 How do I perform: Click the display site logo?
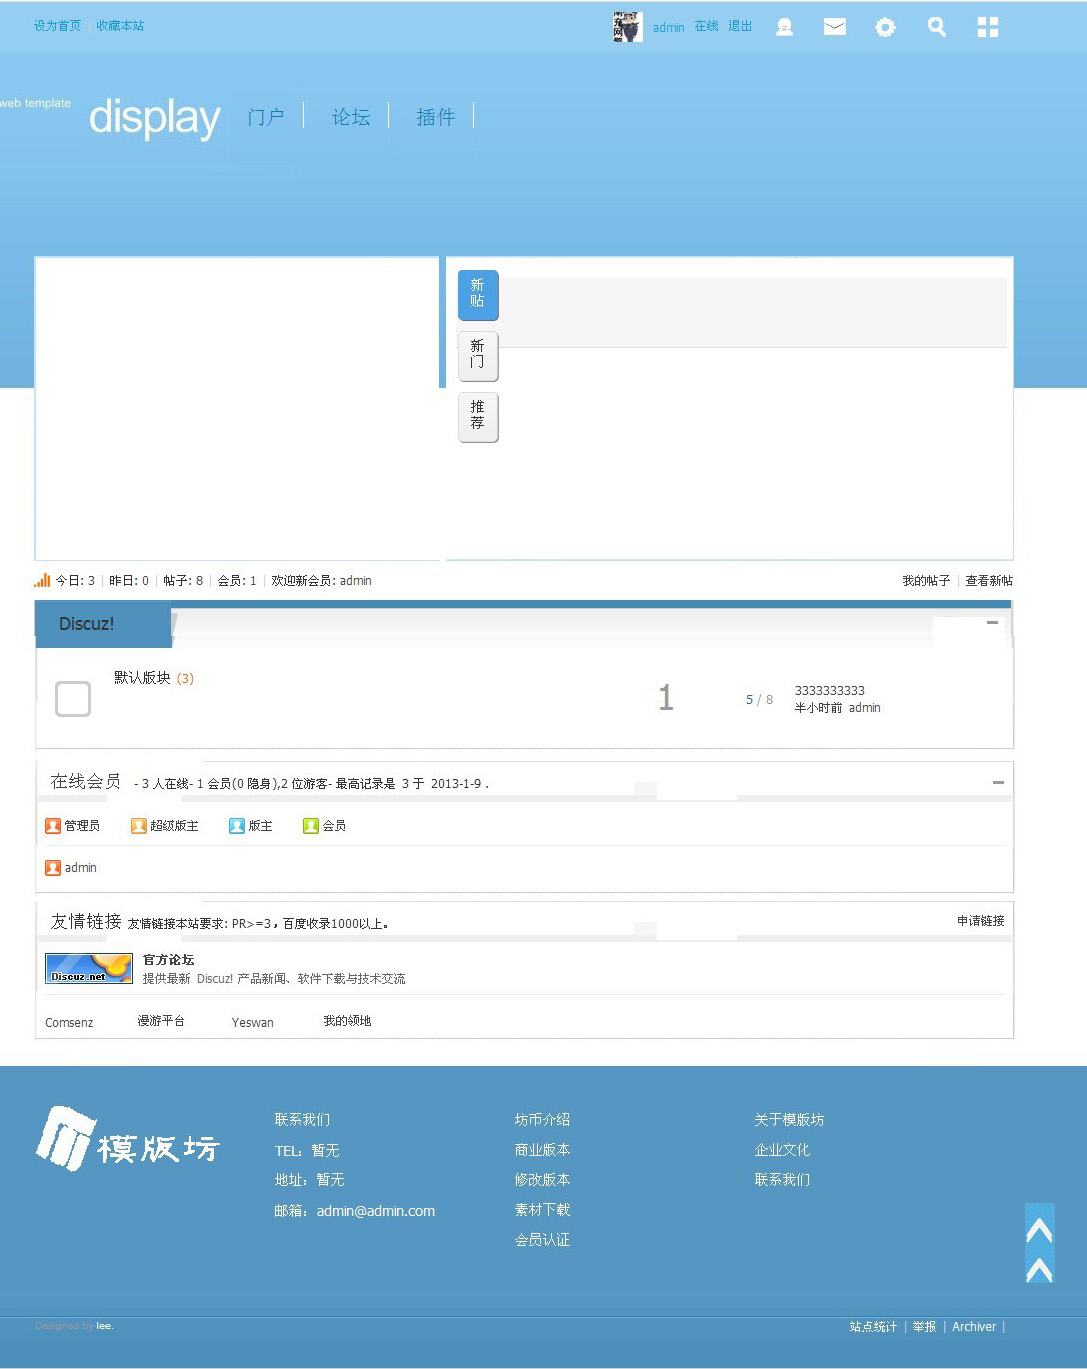point(154,118)
